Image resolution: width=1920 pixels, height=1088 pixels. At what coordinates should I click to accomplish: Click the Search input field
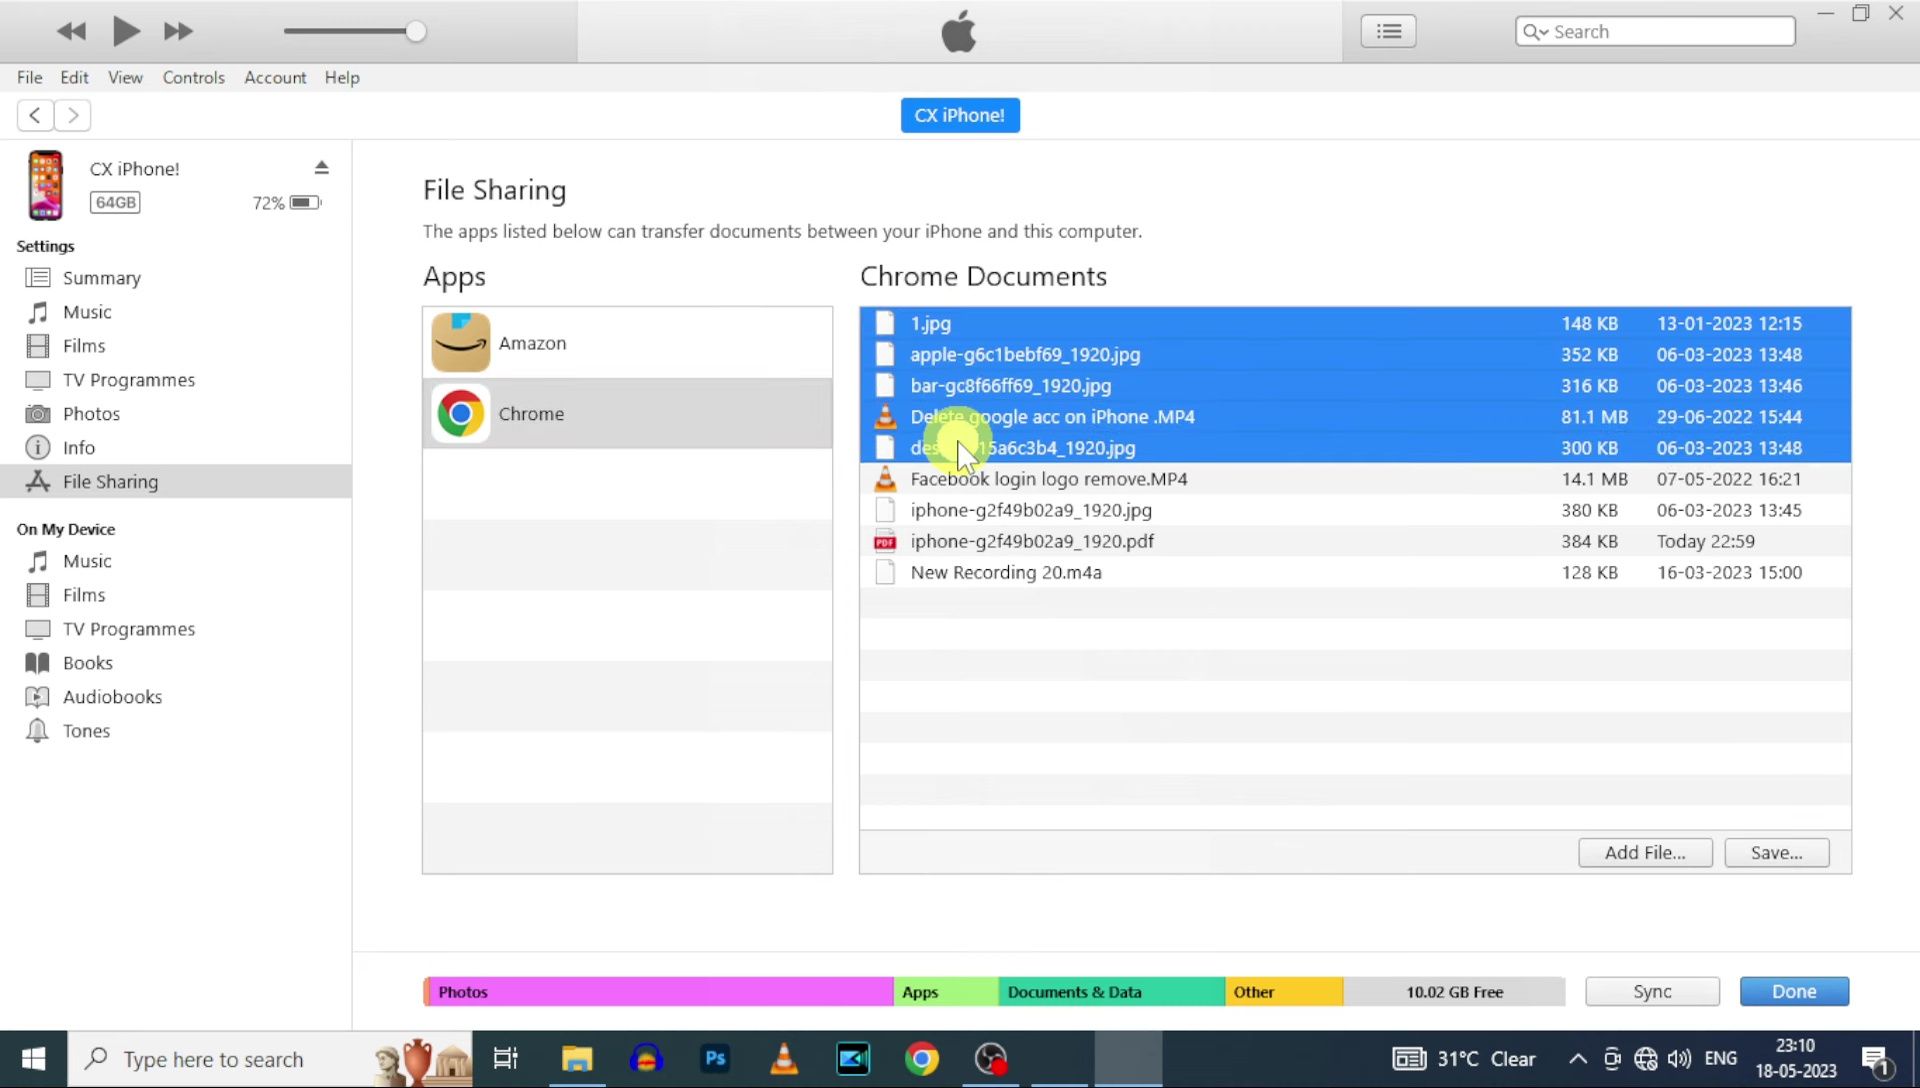[x=1655, y=31]
